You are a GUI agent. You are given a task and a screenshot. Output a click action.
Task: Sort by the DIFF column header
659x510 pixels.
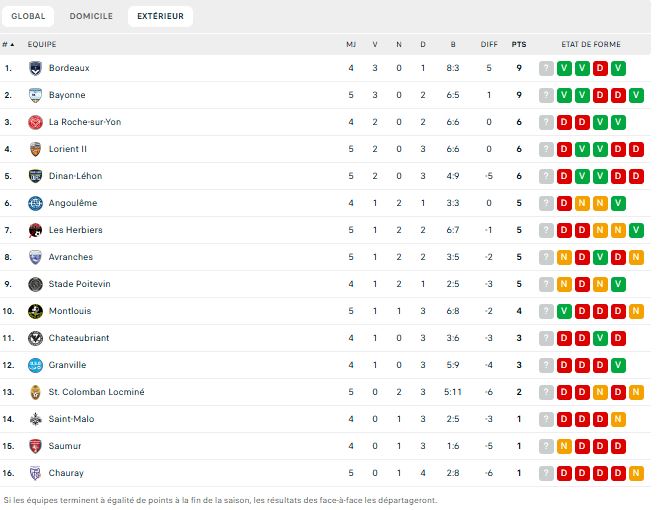point(489,44)
